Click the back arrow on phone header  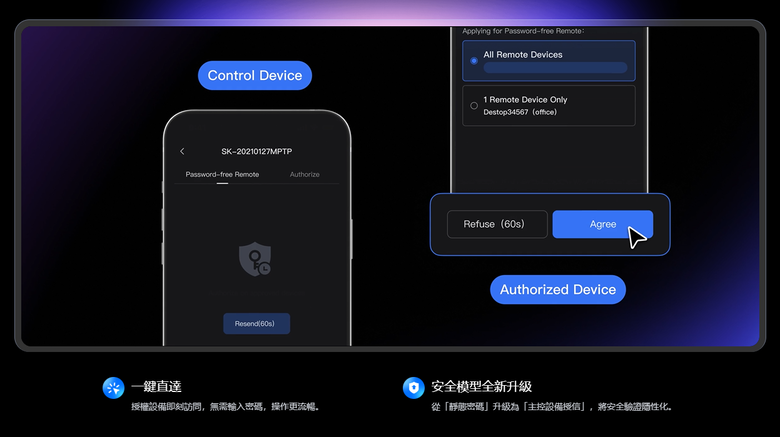182,151
